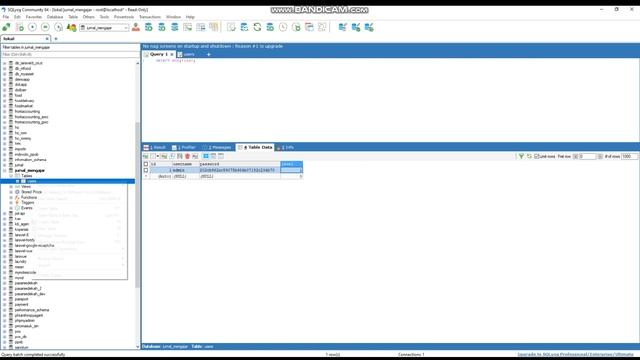The width and height of the screenshot is (640, 360).
Task: Click the No nag screens upgrade banner link
Action: point(213,47)
